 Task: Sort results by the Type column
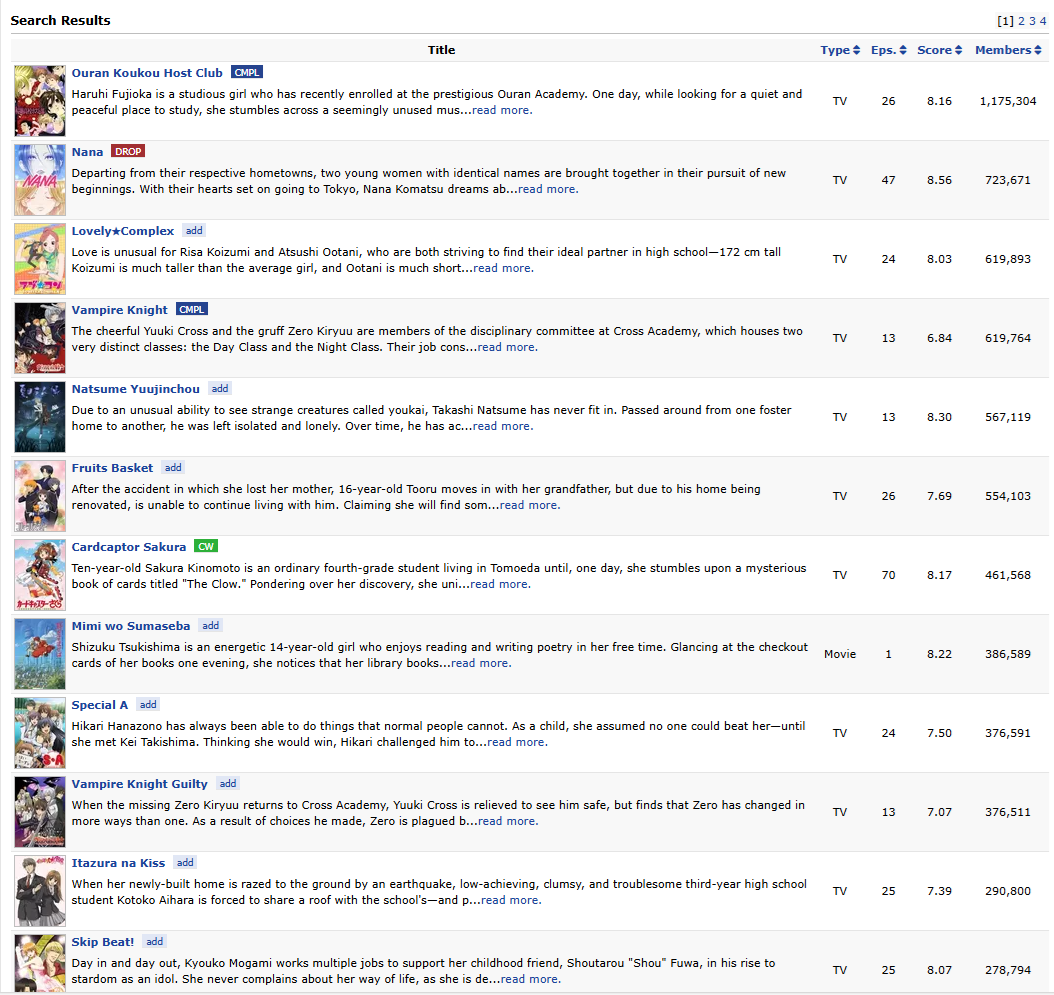pos(840,50)
